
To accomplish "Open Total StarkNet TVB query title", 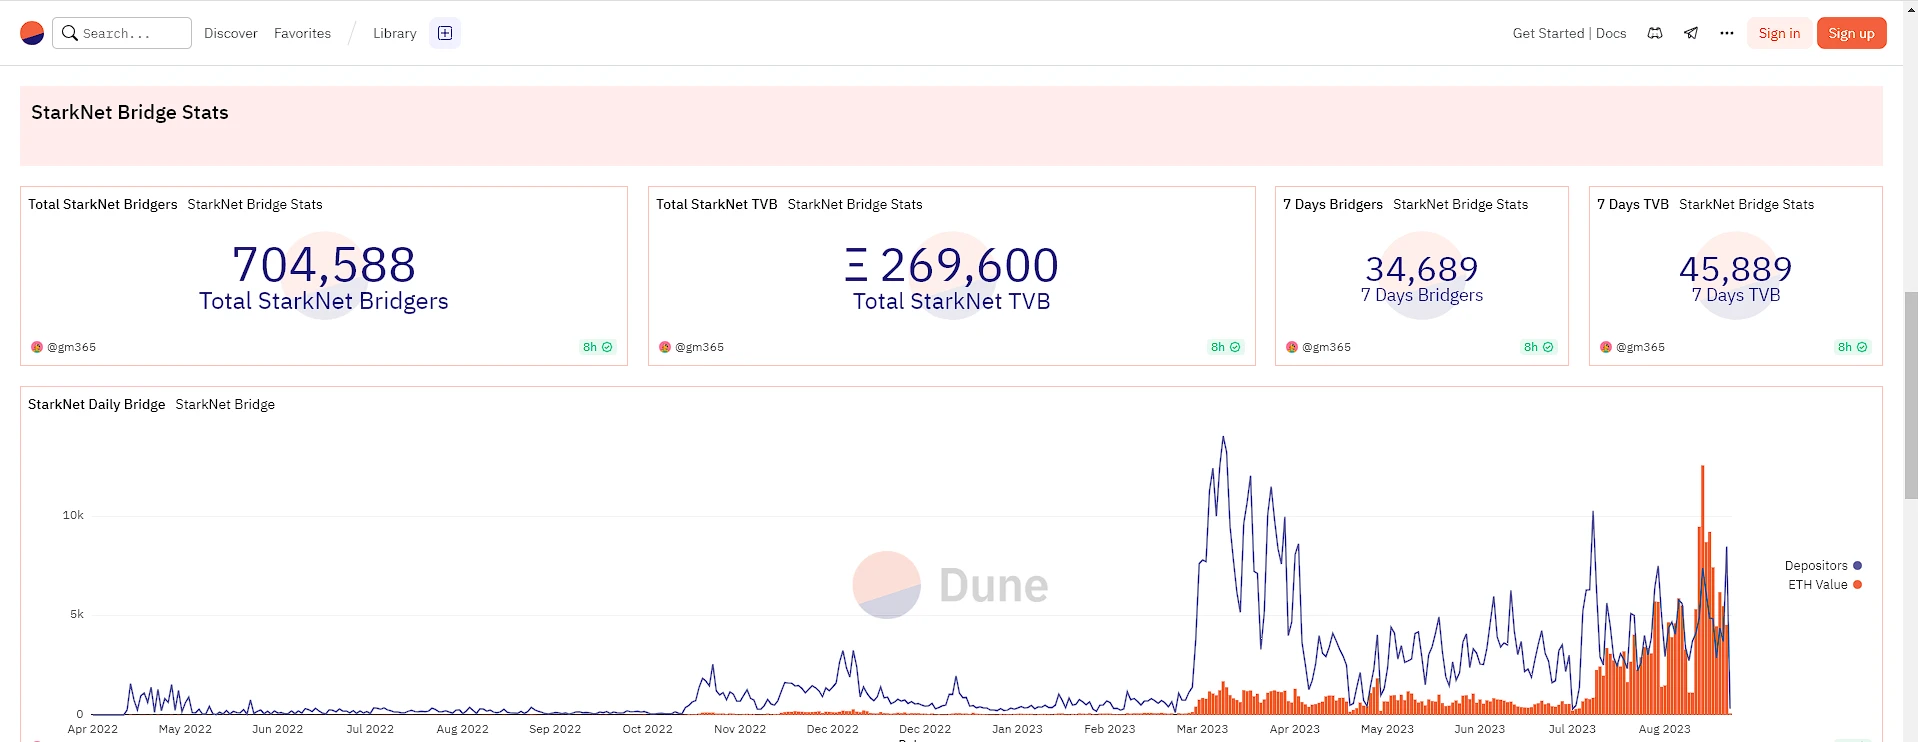I will (717, 204).
